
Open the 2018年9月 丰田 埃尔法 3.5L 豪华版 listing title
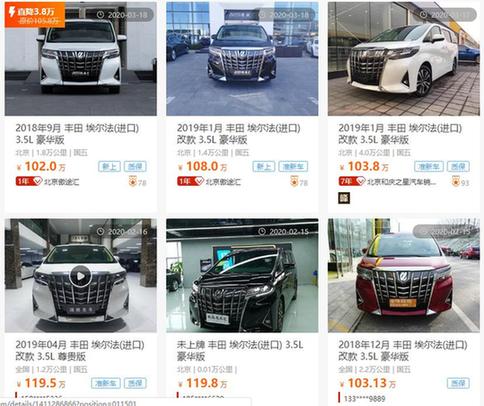tap(77, 134)
